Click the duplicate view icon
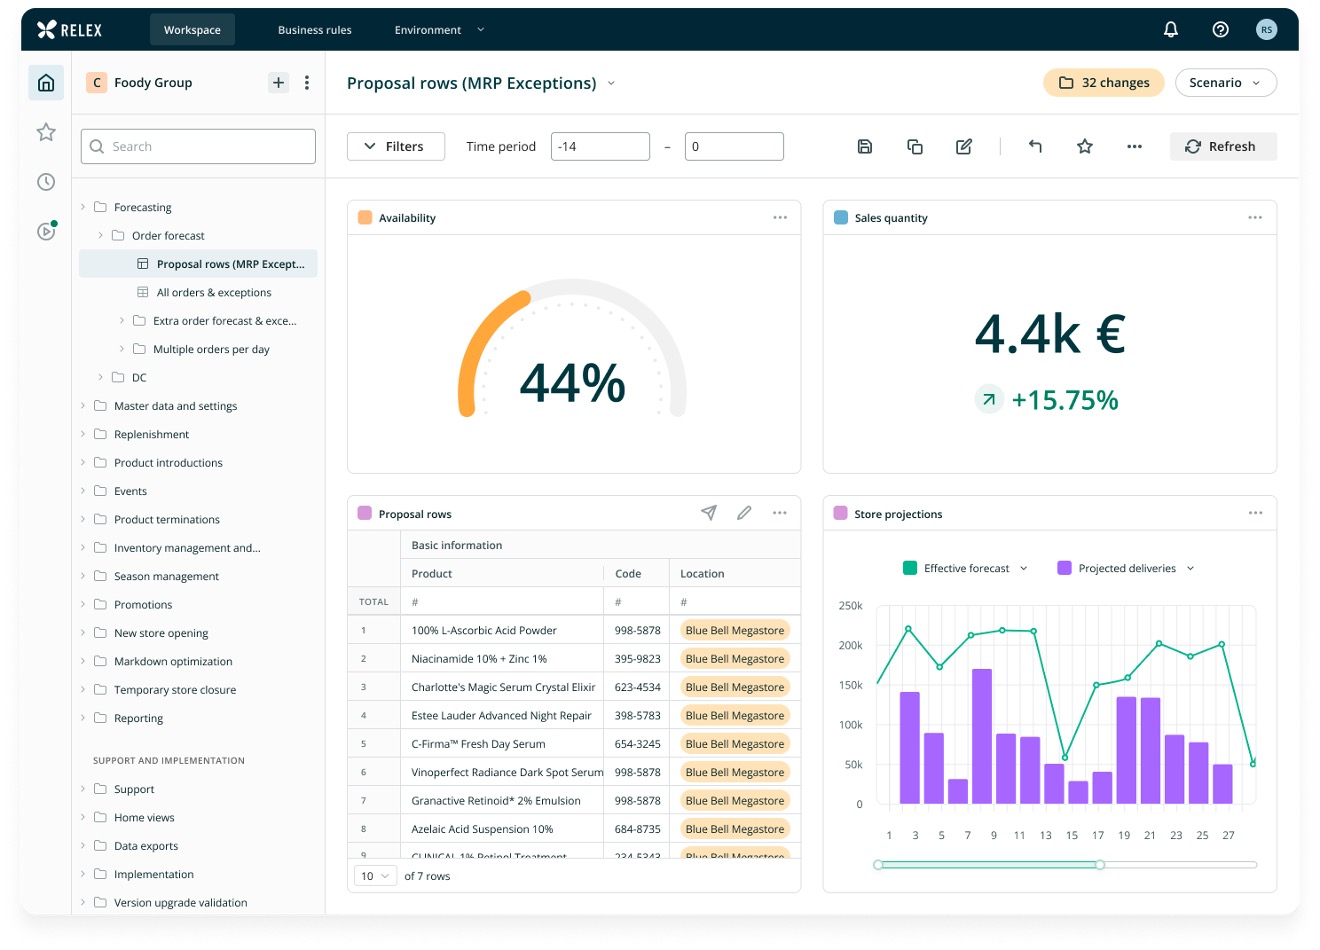The height and width of the screenshot is (950, 1320). 915,147
